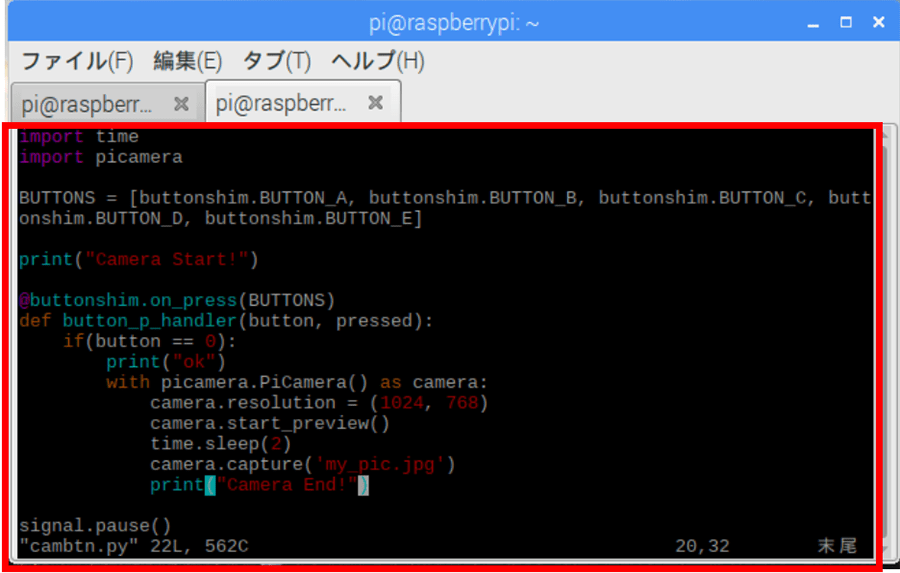Image resolution: width=900 pixels, height=573 pixels.
Task: Click the terminal vertical scrollbar
Action: (x=887, y=342)
